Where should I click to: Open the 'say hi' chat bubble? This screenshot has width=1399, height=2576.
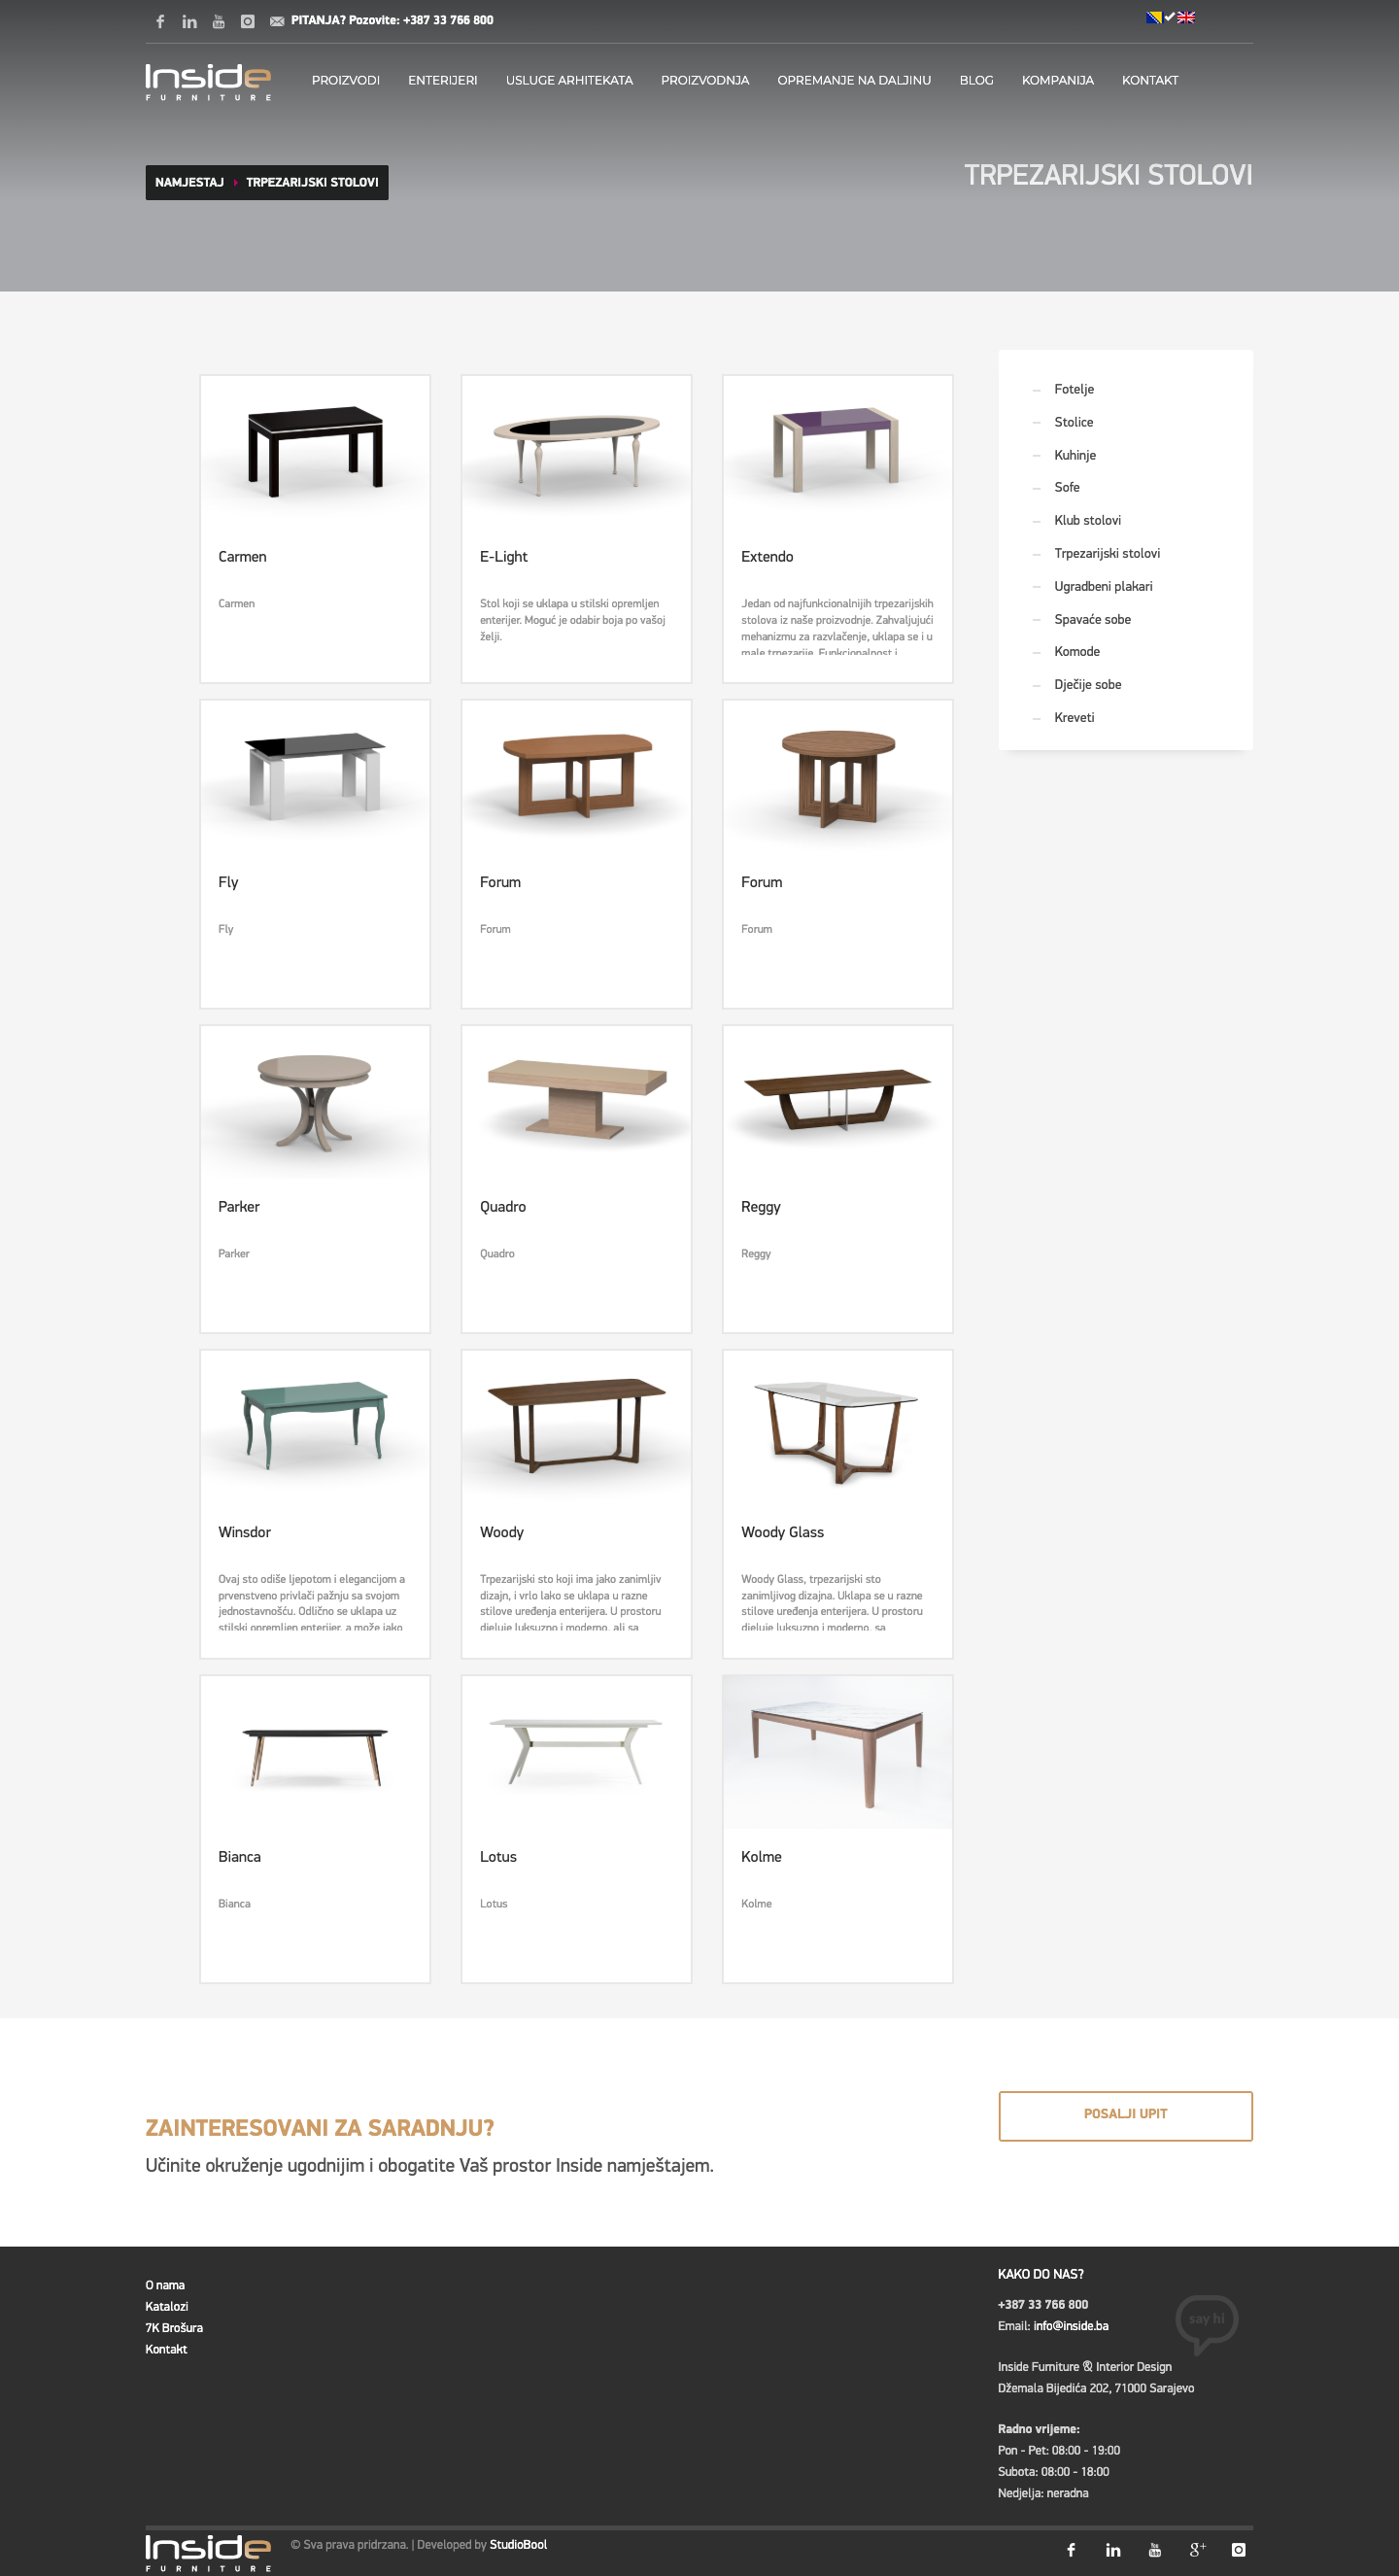point(1206,2323)
